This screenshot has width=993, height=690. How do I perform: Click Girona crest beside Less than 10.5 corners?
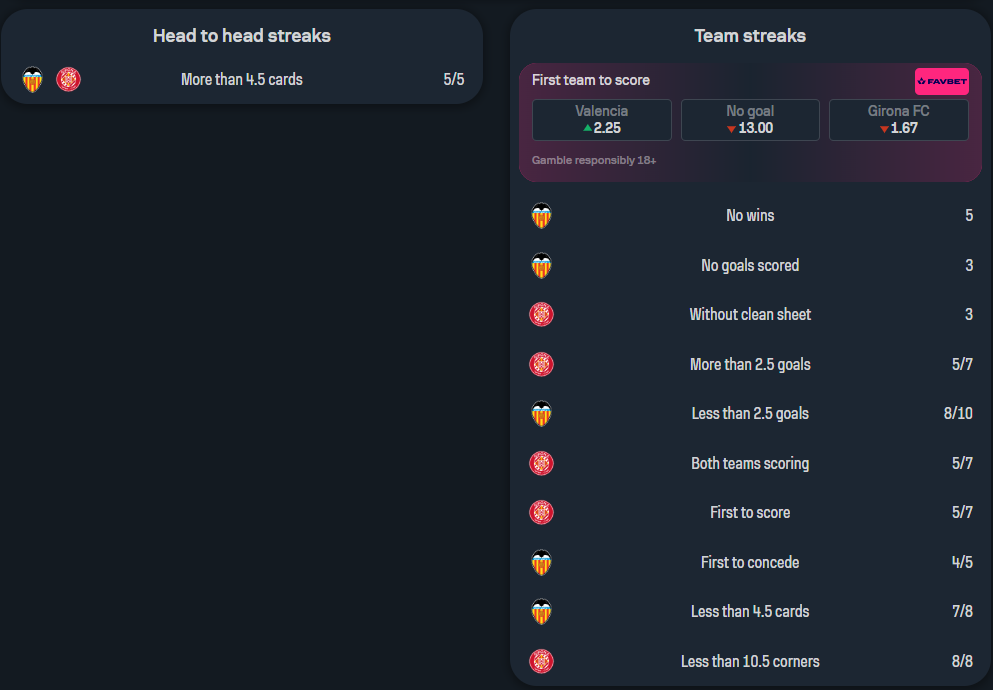[x=541, y=661]
